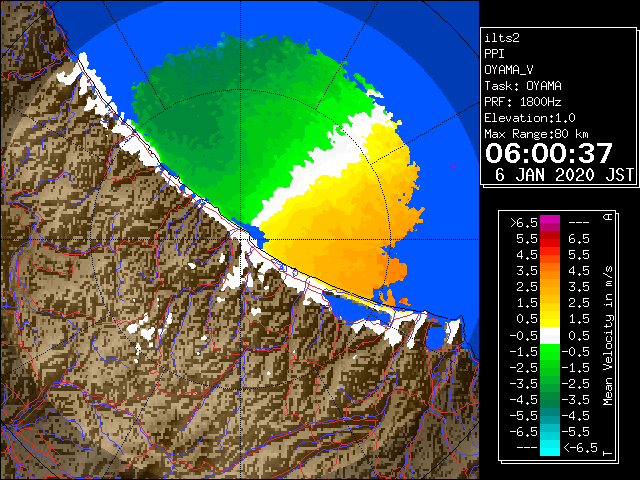The width and height of the screenshot is (640, 480).
Task: Click the isolated magenta dot on the radar
Action: tap(453, 167)
